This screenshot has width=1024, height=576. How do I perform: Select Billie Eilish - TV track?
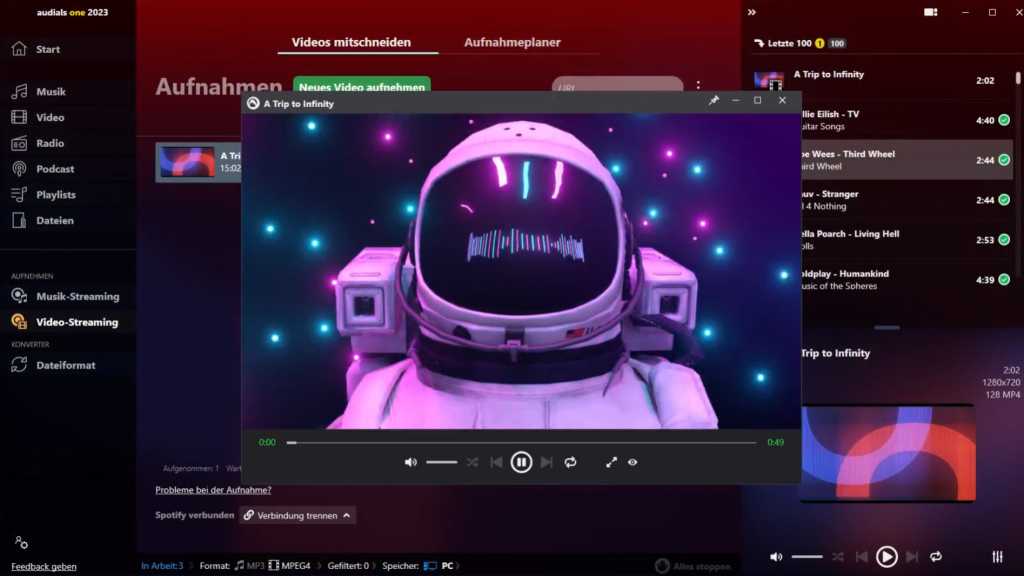(907, 120)
